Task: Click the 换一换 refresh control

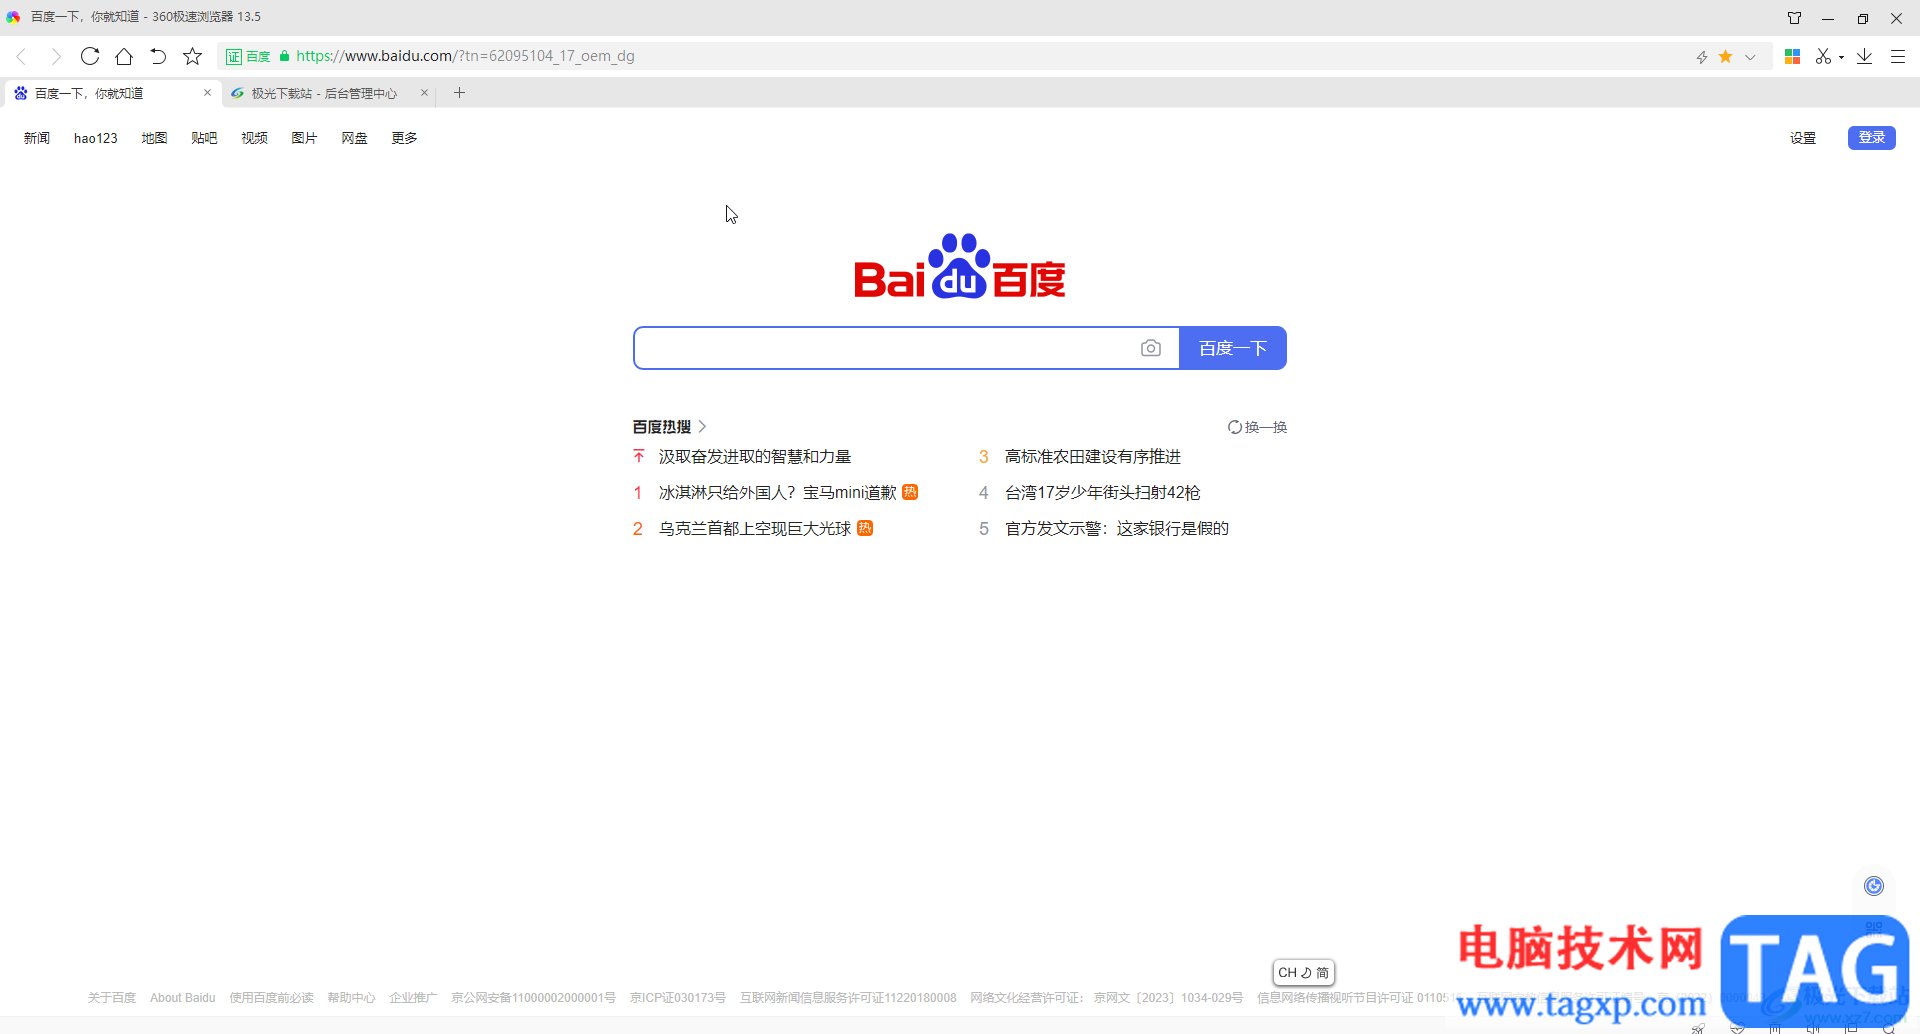Action: (1257, 427)
